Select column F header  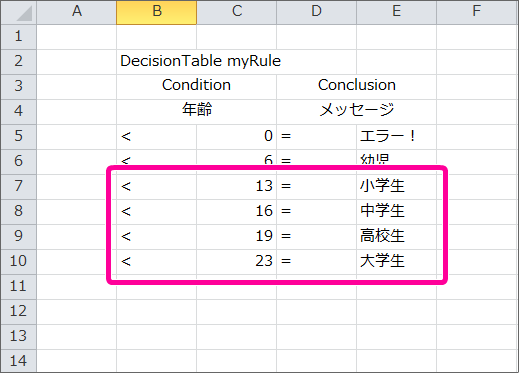point(477,12)
